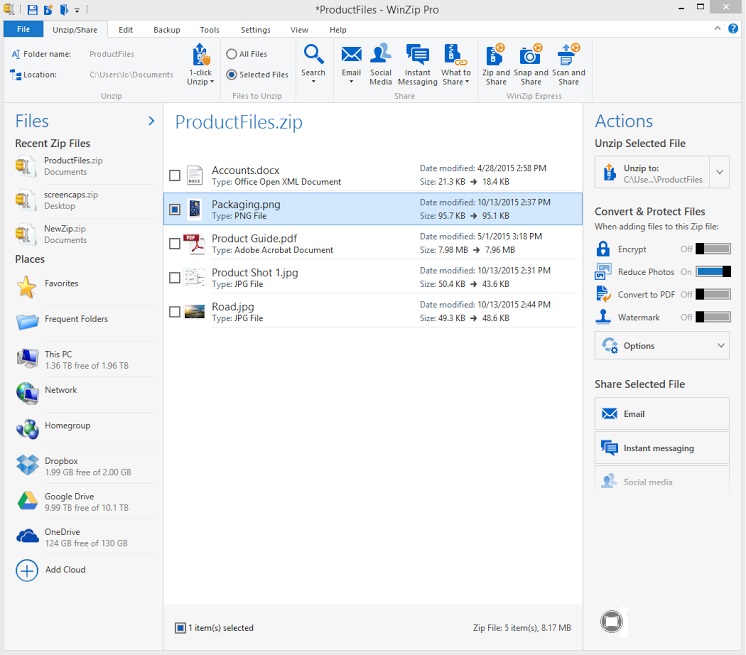Uncheck the Packaging.png checkbox

(175, 209)
